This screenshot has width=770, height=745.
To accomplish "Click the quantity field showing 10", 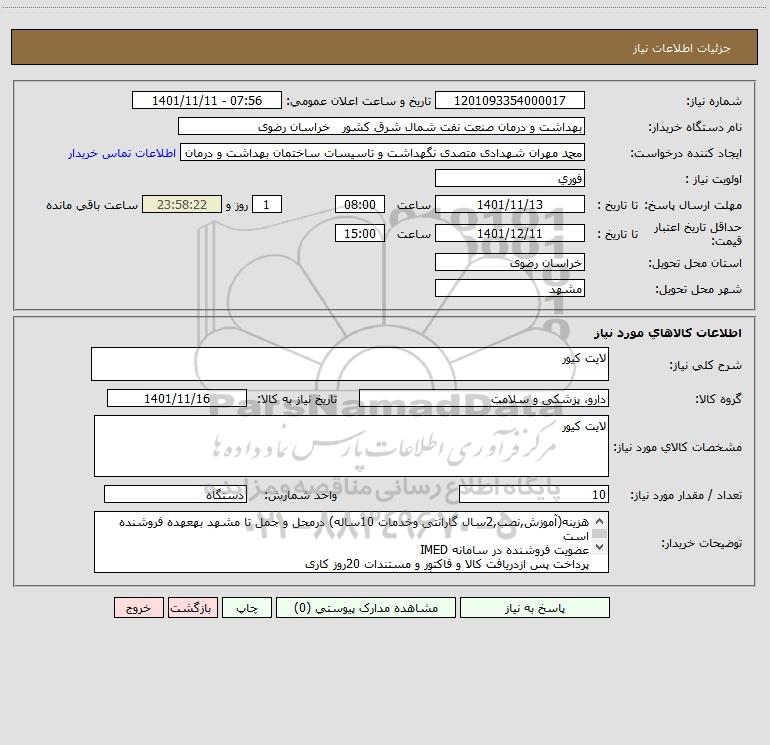I will coord(534,495).
